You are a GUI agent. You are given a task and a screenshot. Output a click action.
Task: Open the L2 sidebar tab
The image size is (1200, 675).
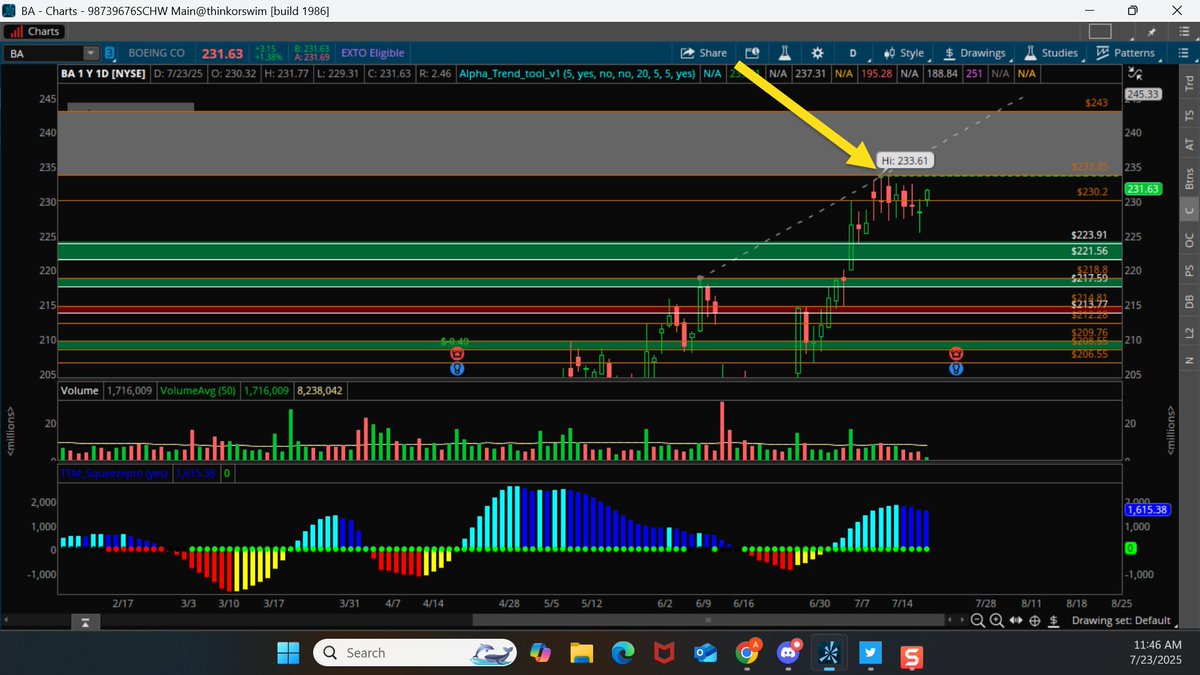coord(1188,331)
